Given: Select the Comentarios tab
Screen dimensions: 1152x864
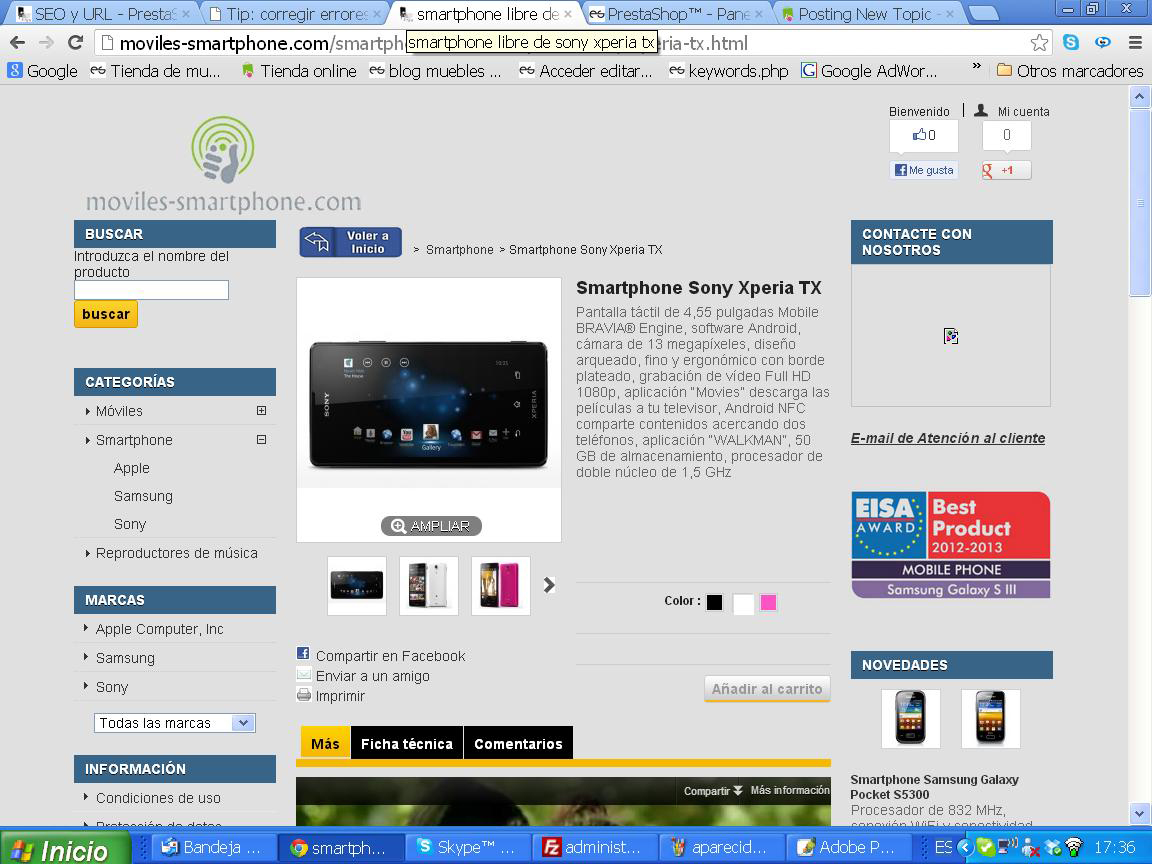Looking at the screenshot, I should coord(518,744).
